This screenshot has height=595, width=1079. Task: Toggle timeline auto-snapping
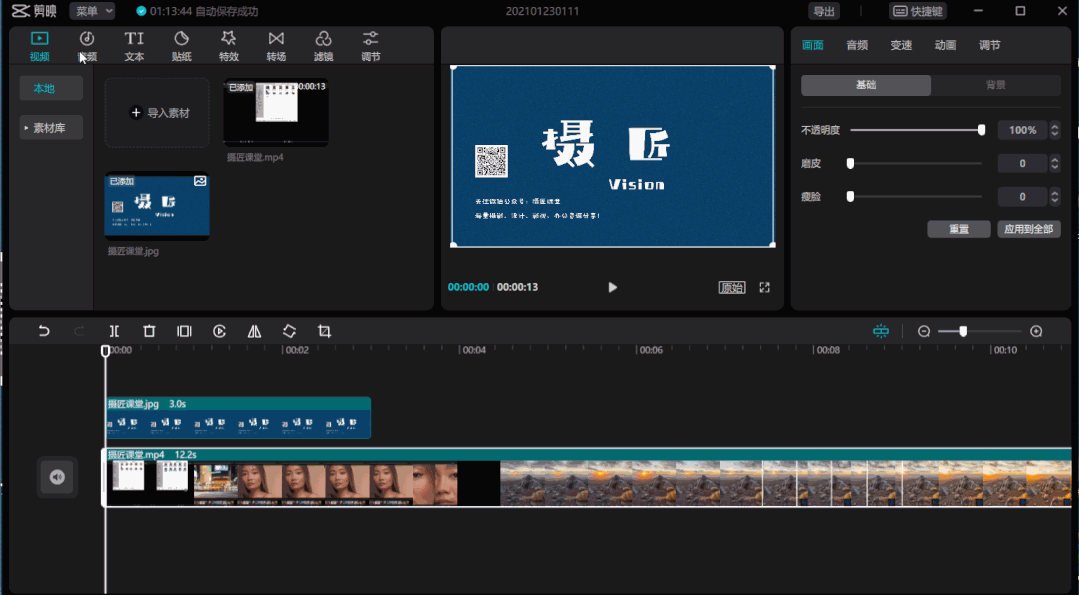coord(881,331)
